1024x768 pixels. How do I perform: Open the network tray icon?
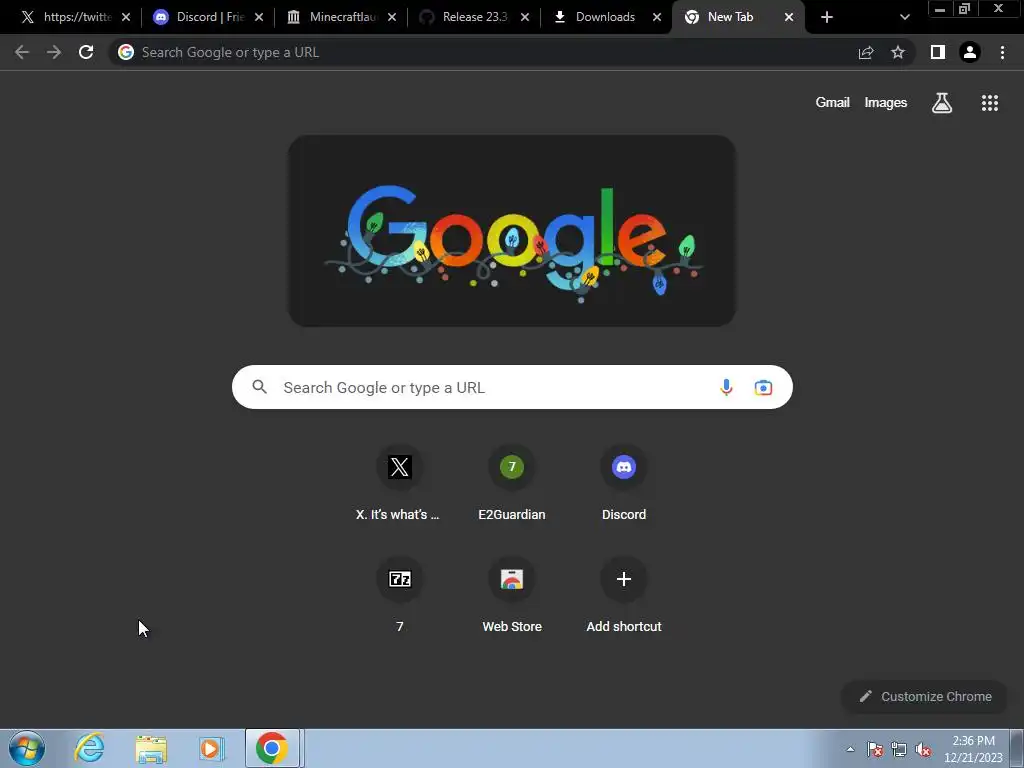tap(899, 749)
